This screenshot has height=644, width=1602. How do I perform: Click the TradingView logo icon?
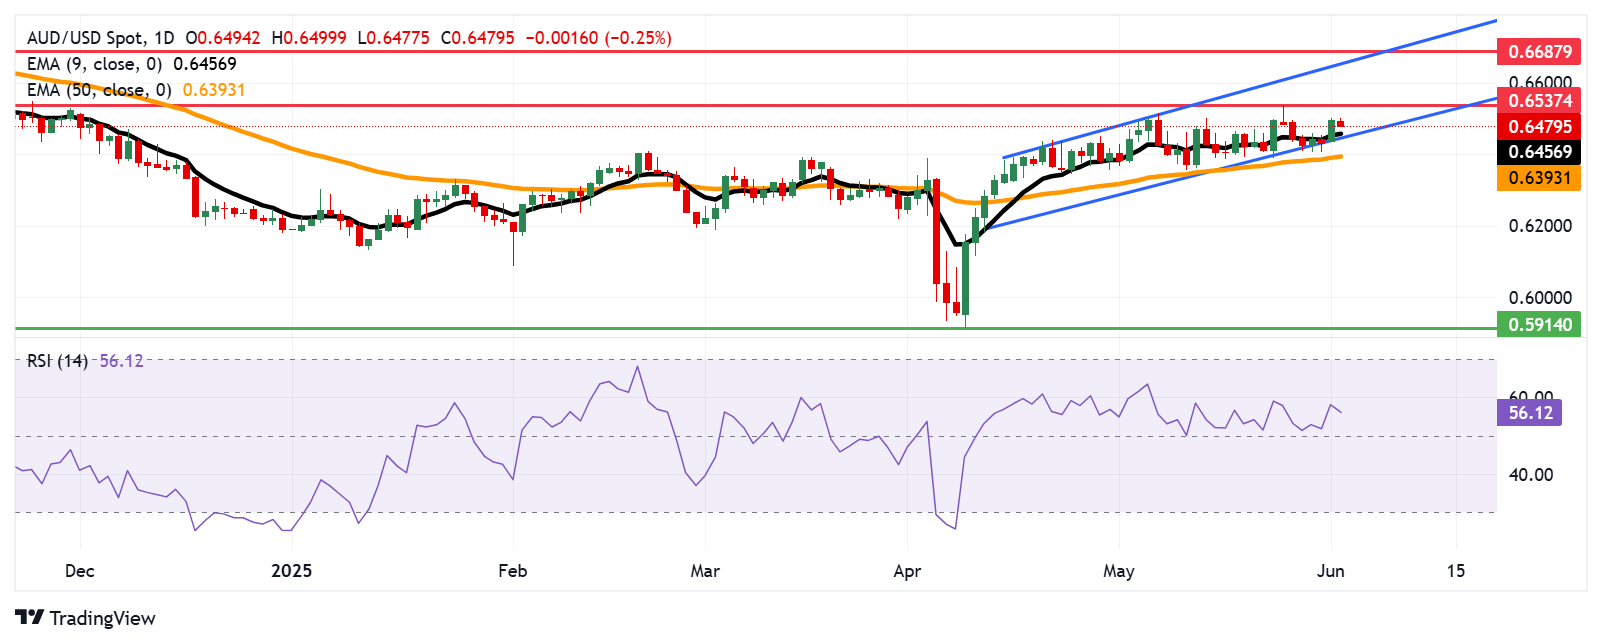30,618
